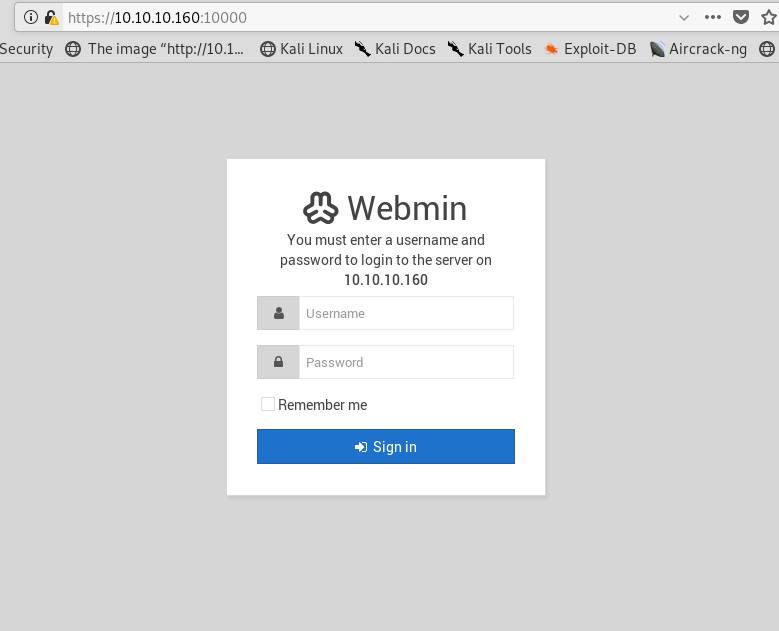Click the Webmin logo icon
The image size is (779, 631).
pyautogui.click(x=320, y=208)
